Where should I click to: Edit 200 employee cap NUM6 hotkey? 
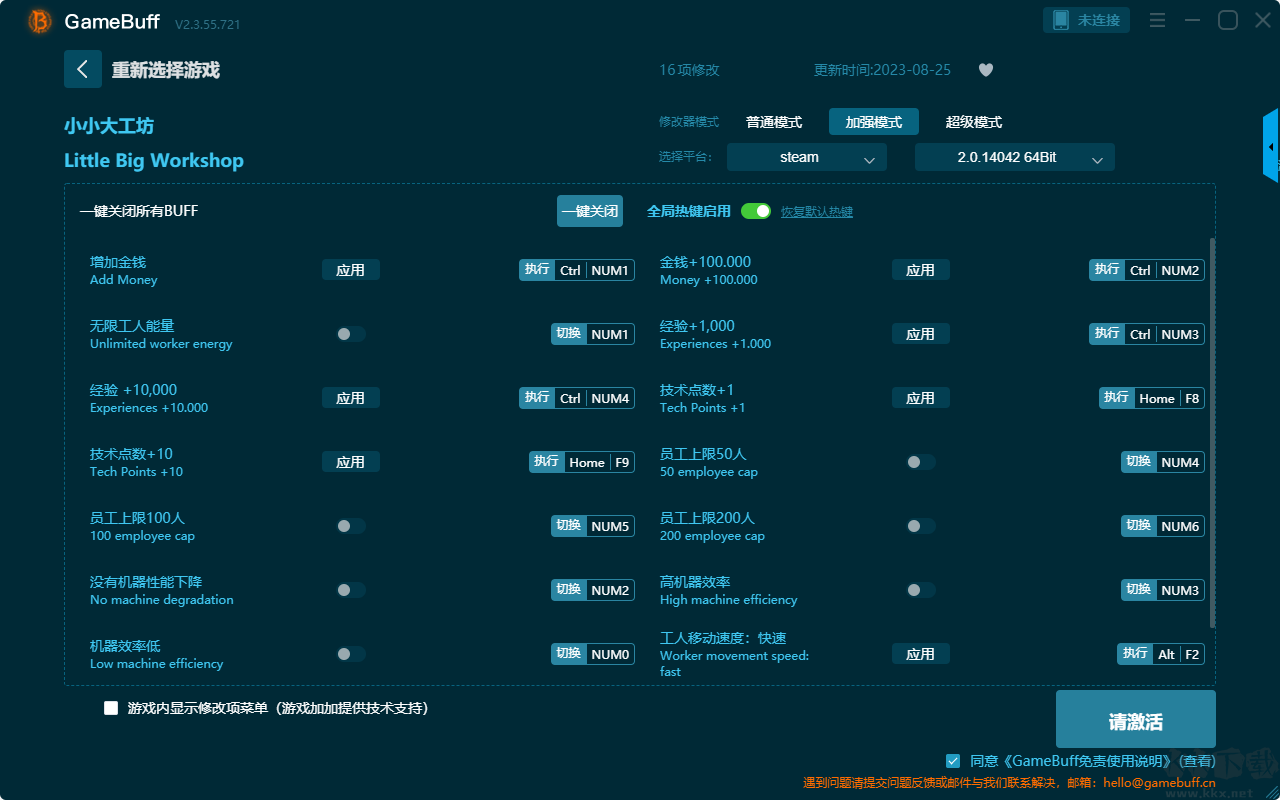[x=1163, y=526]
